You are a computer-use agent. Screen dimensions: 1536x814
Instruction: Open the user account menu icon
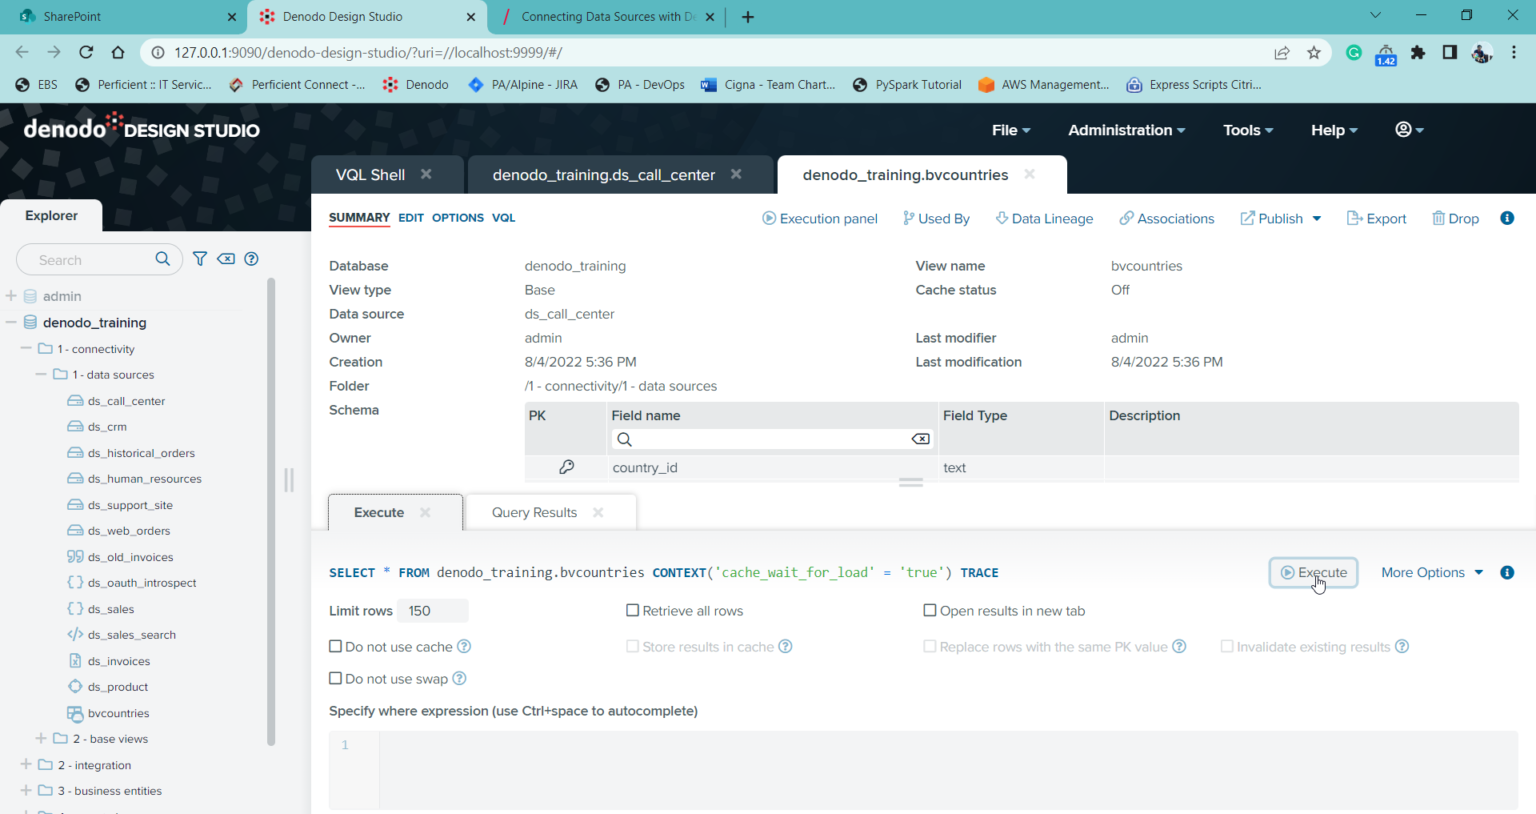[x=1408, y=130]
